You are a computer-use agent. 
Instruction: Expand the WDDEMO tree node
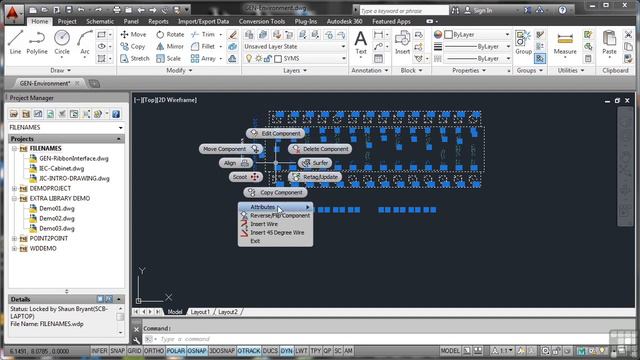pyautogui.click(x=14, y=248)
